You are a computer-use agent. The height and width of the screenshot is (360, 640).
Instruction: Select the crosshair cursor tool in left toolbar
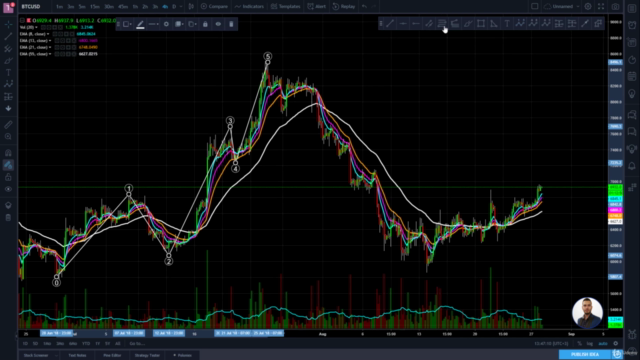pos(8,24)
